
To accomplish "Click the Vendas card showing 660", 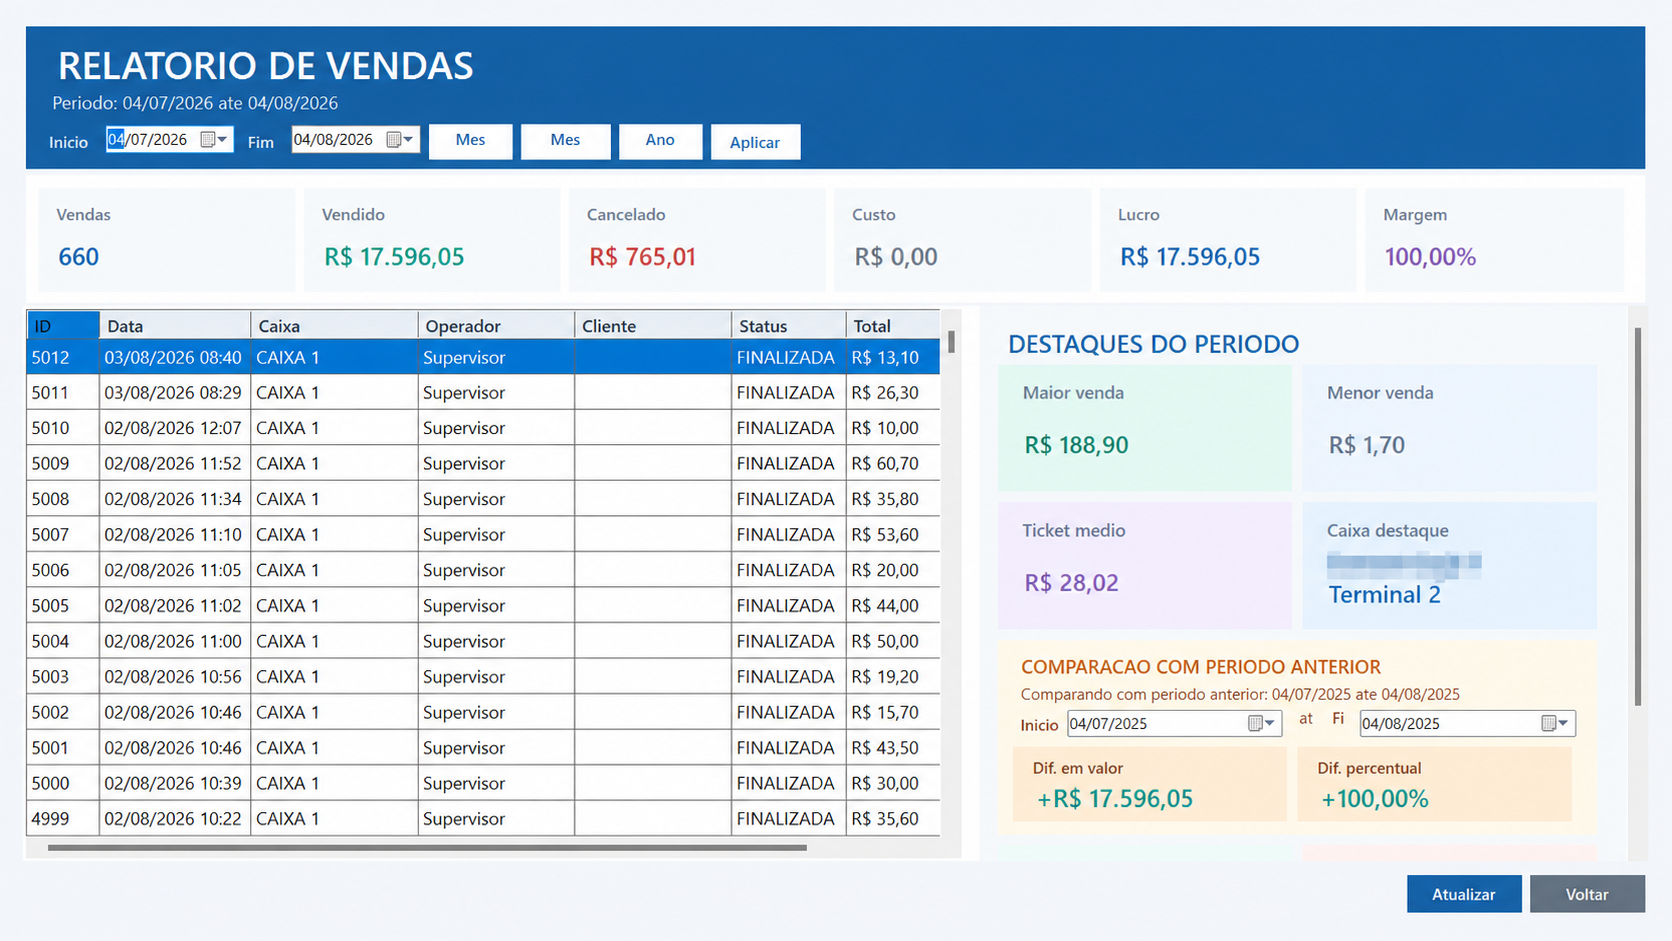I will point(167,240).
